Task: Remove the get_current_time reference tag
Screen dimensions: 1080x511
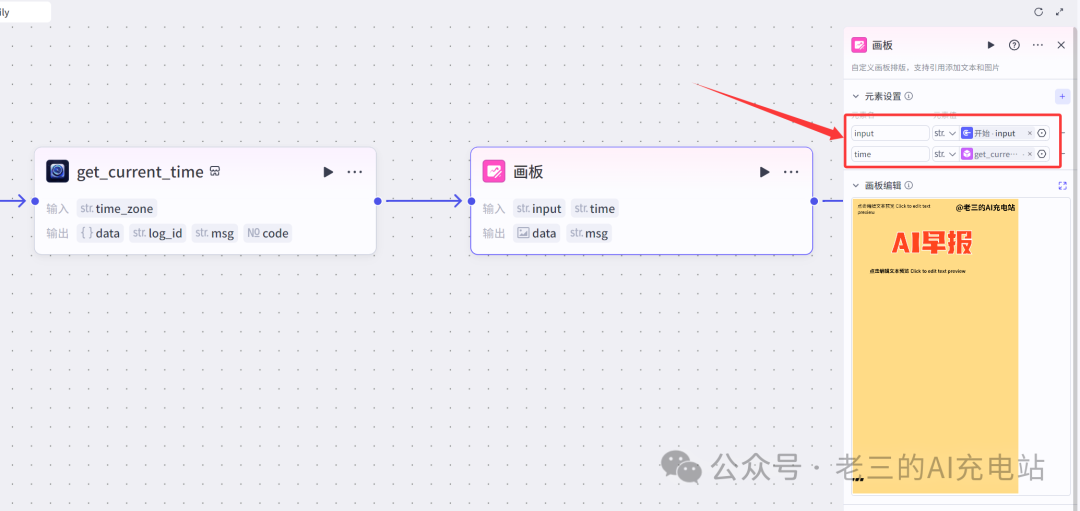Action: click(x=1030, y=154)
